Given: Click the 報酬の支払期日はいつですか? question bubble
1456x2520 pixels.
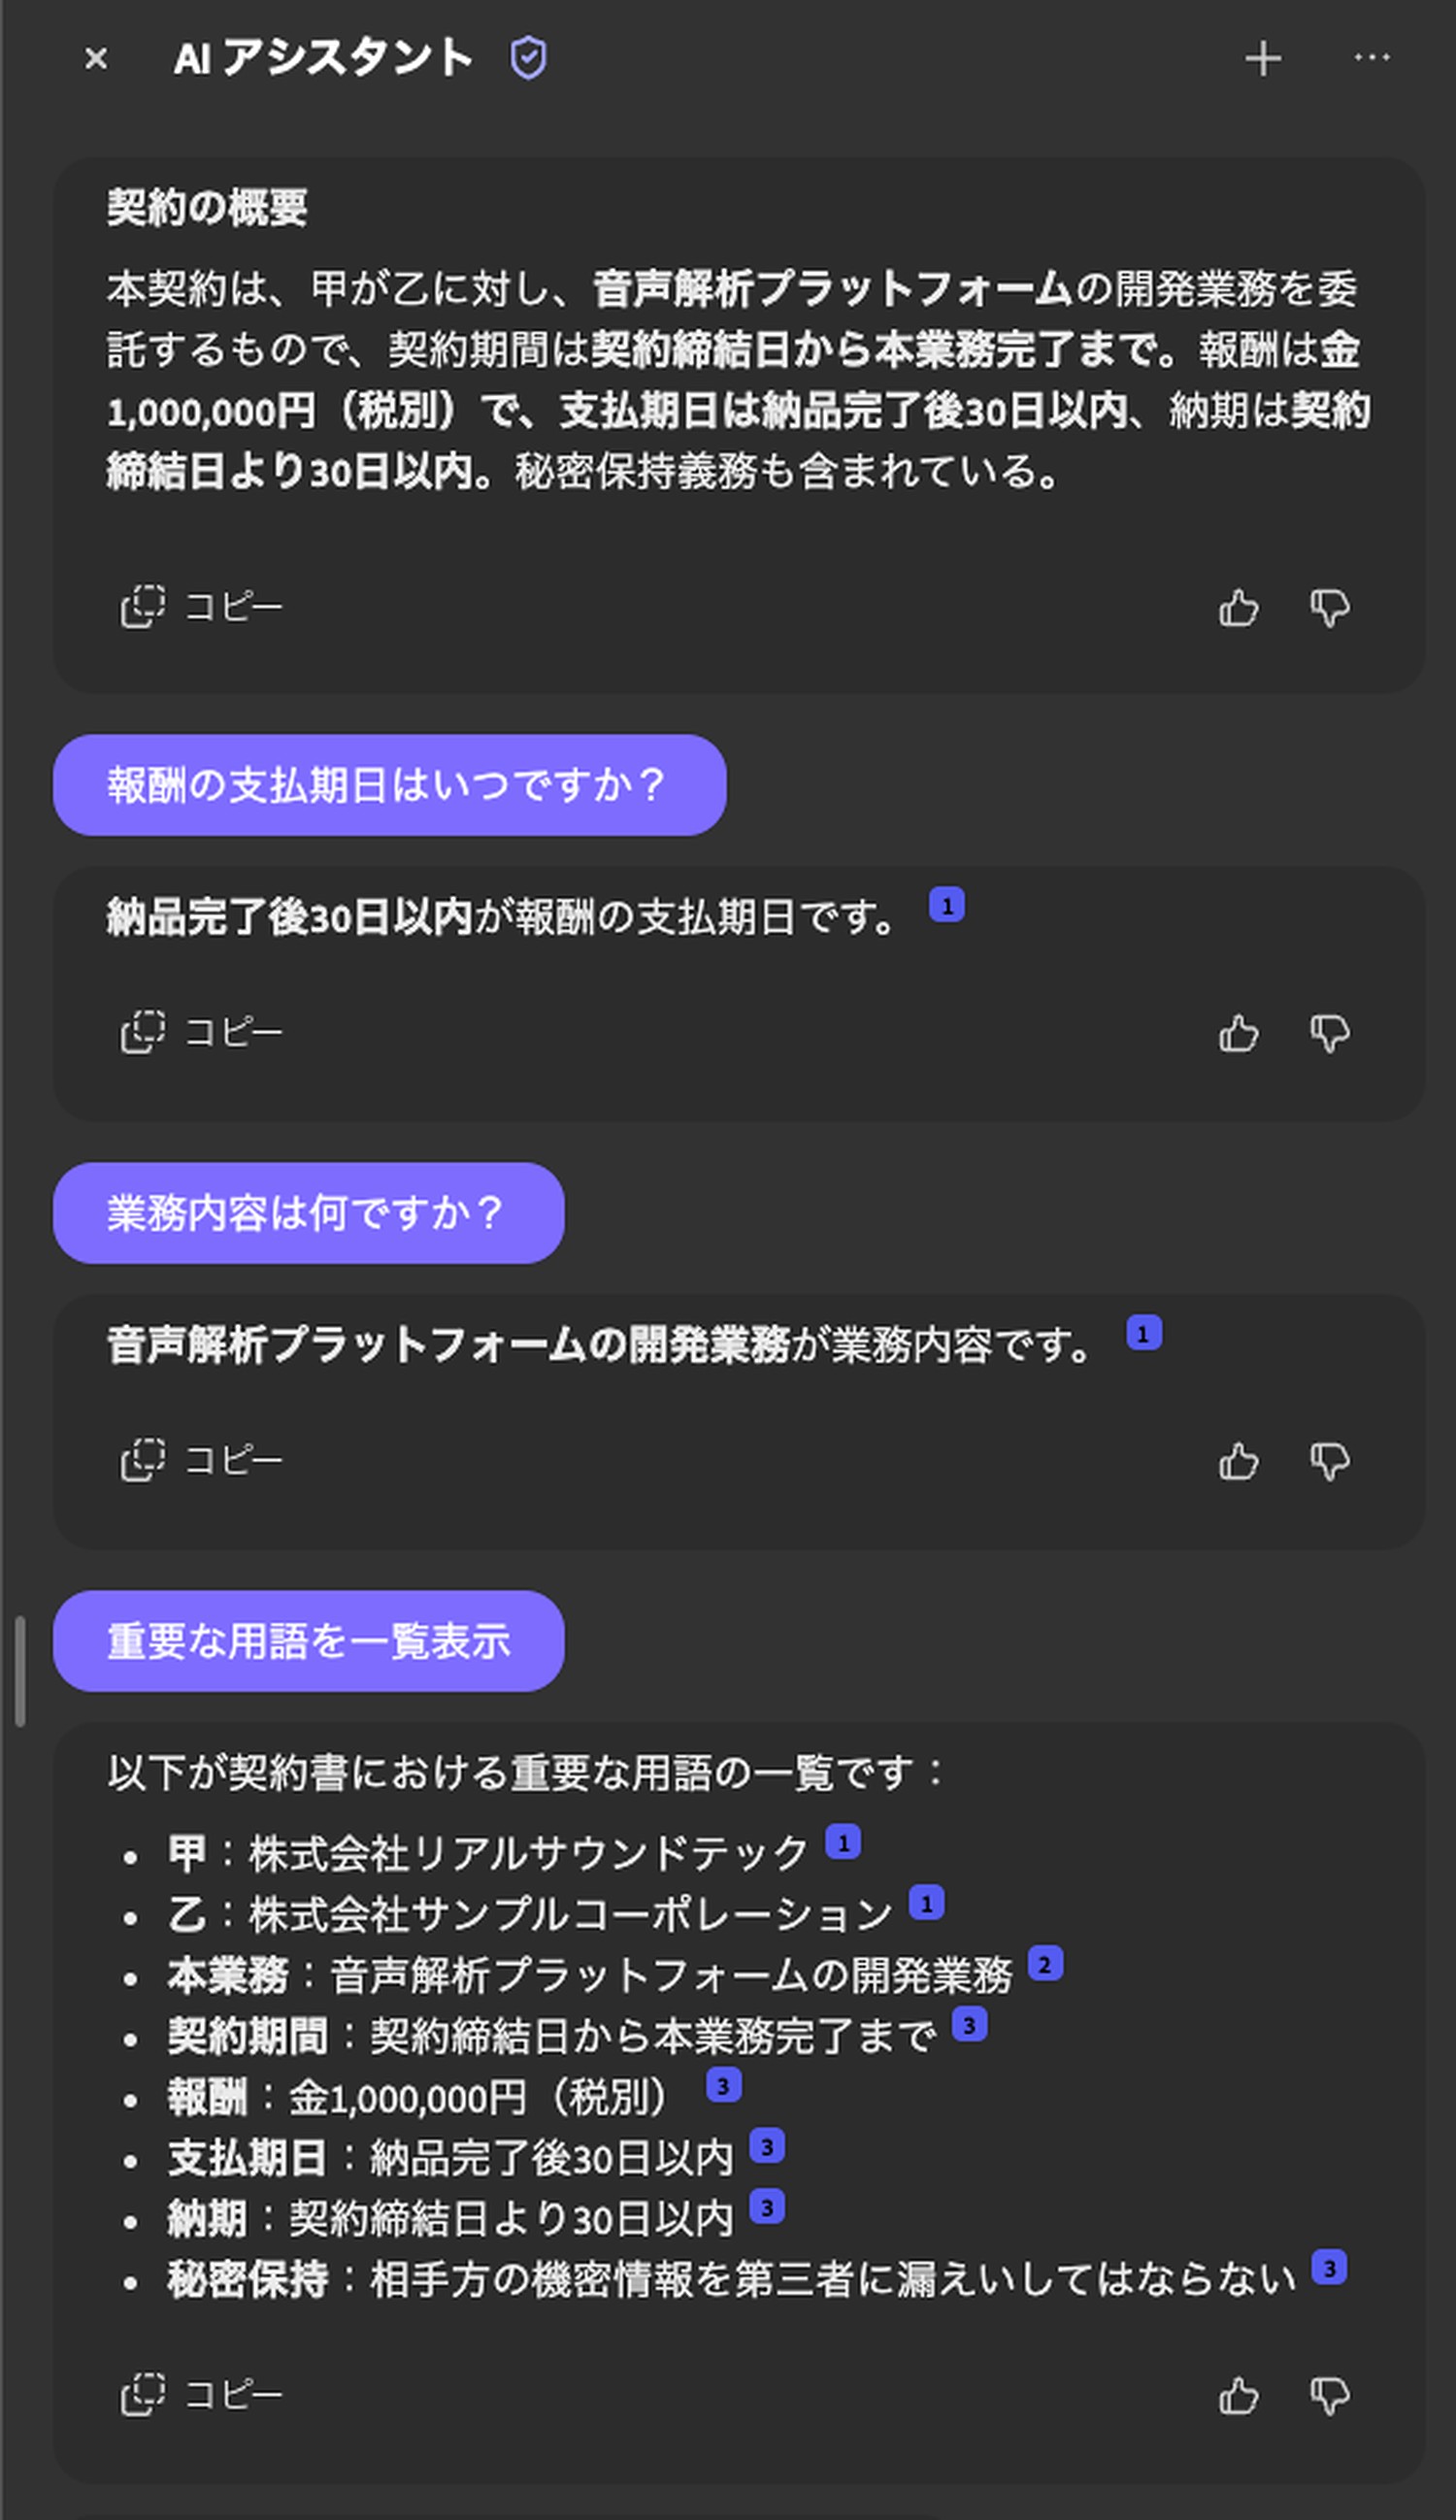Looking at the screenshot, I should [x=389, y=786].
